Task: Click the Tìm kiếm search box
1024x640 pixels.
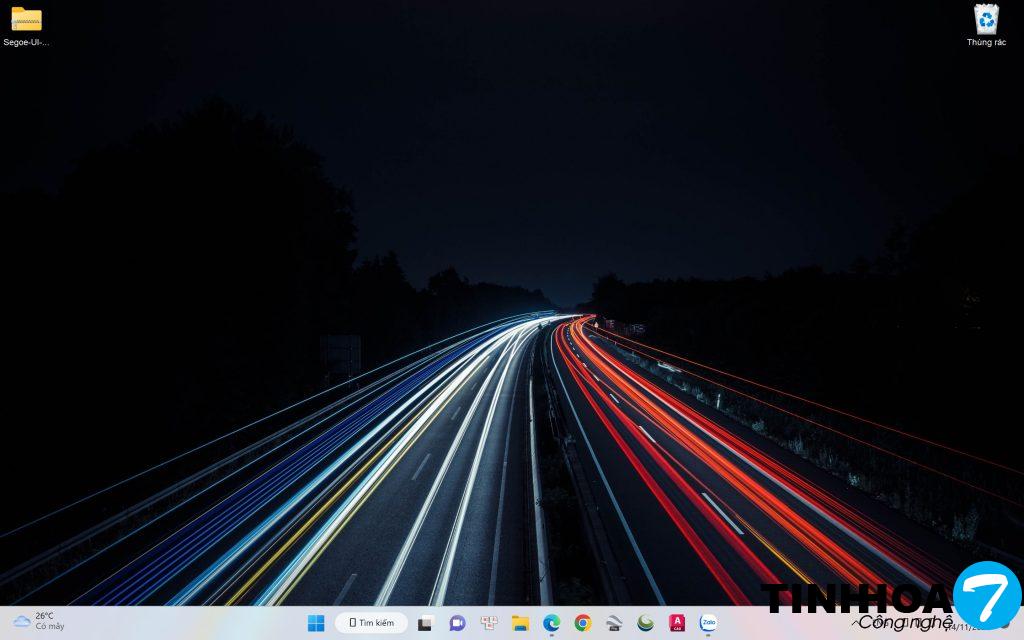Action: click(371, 623)
